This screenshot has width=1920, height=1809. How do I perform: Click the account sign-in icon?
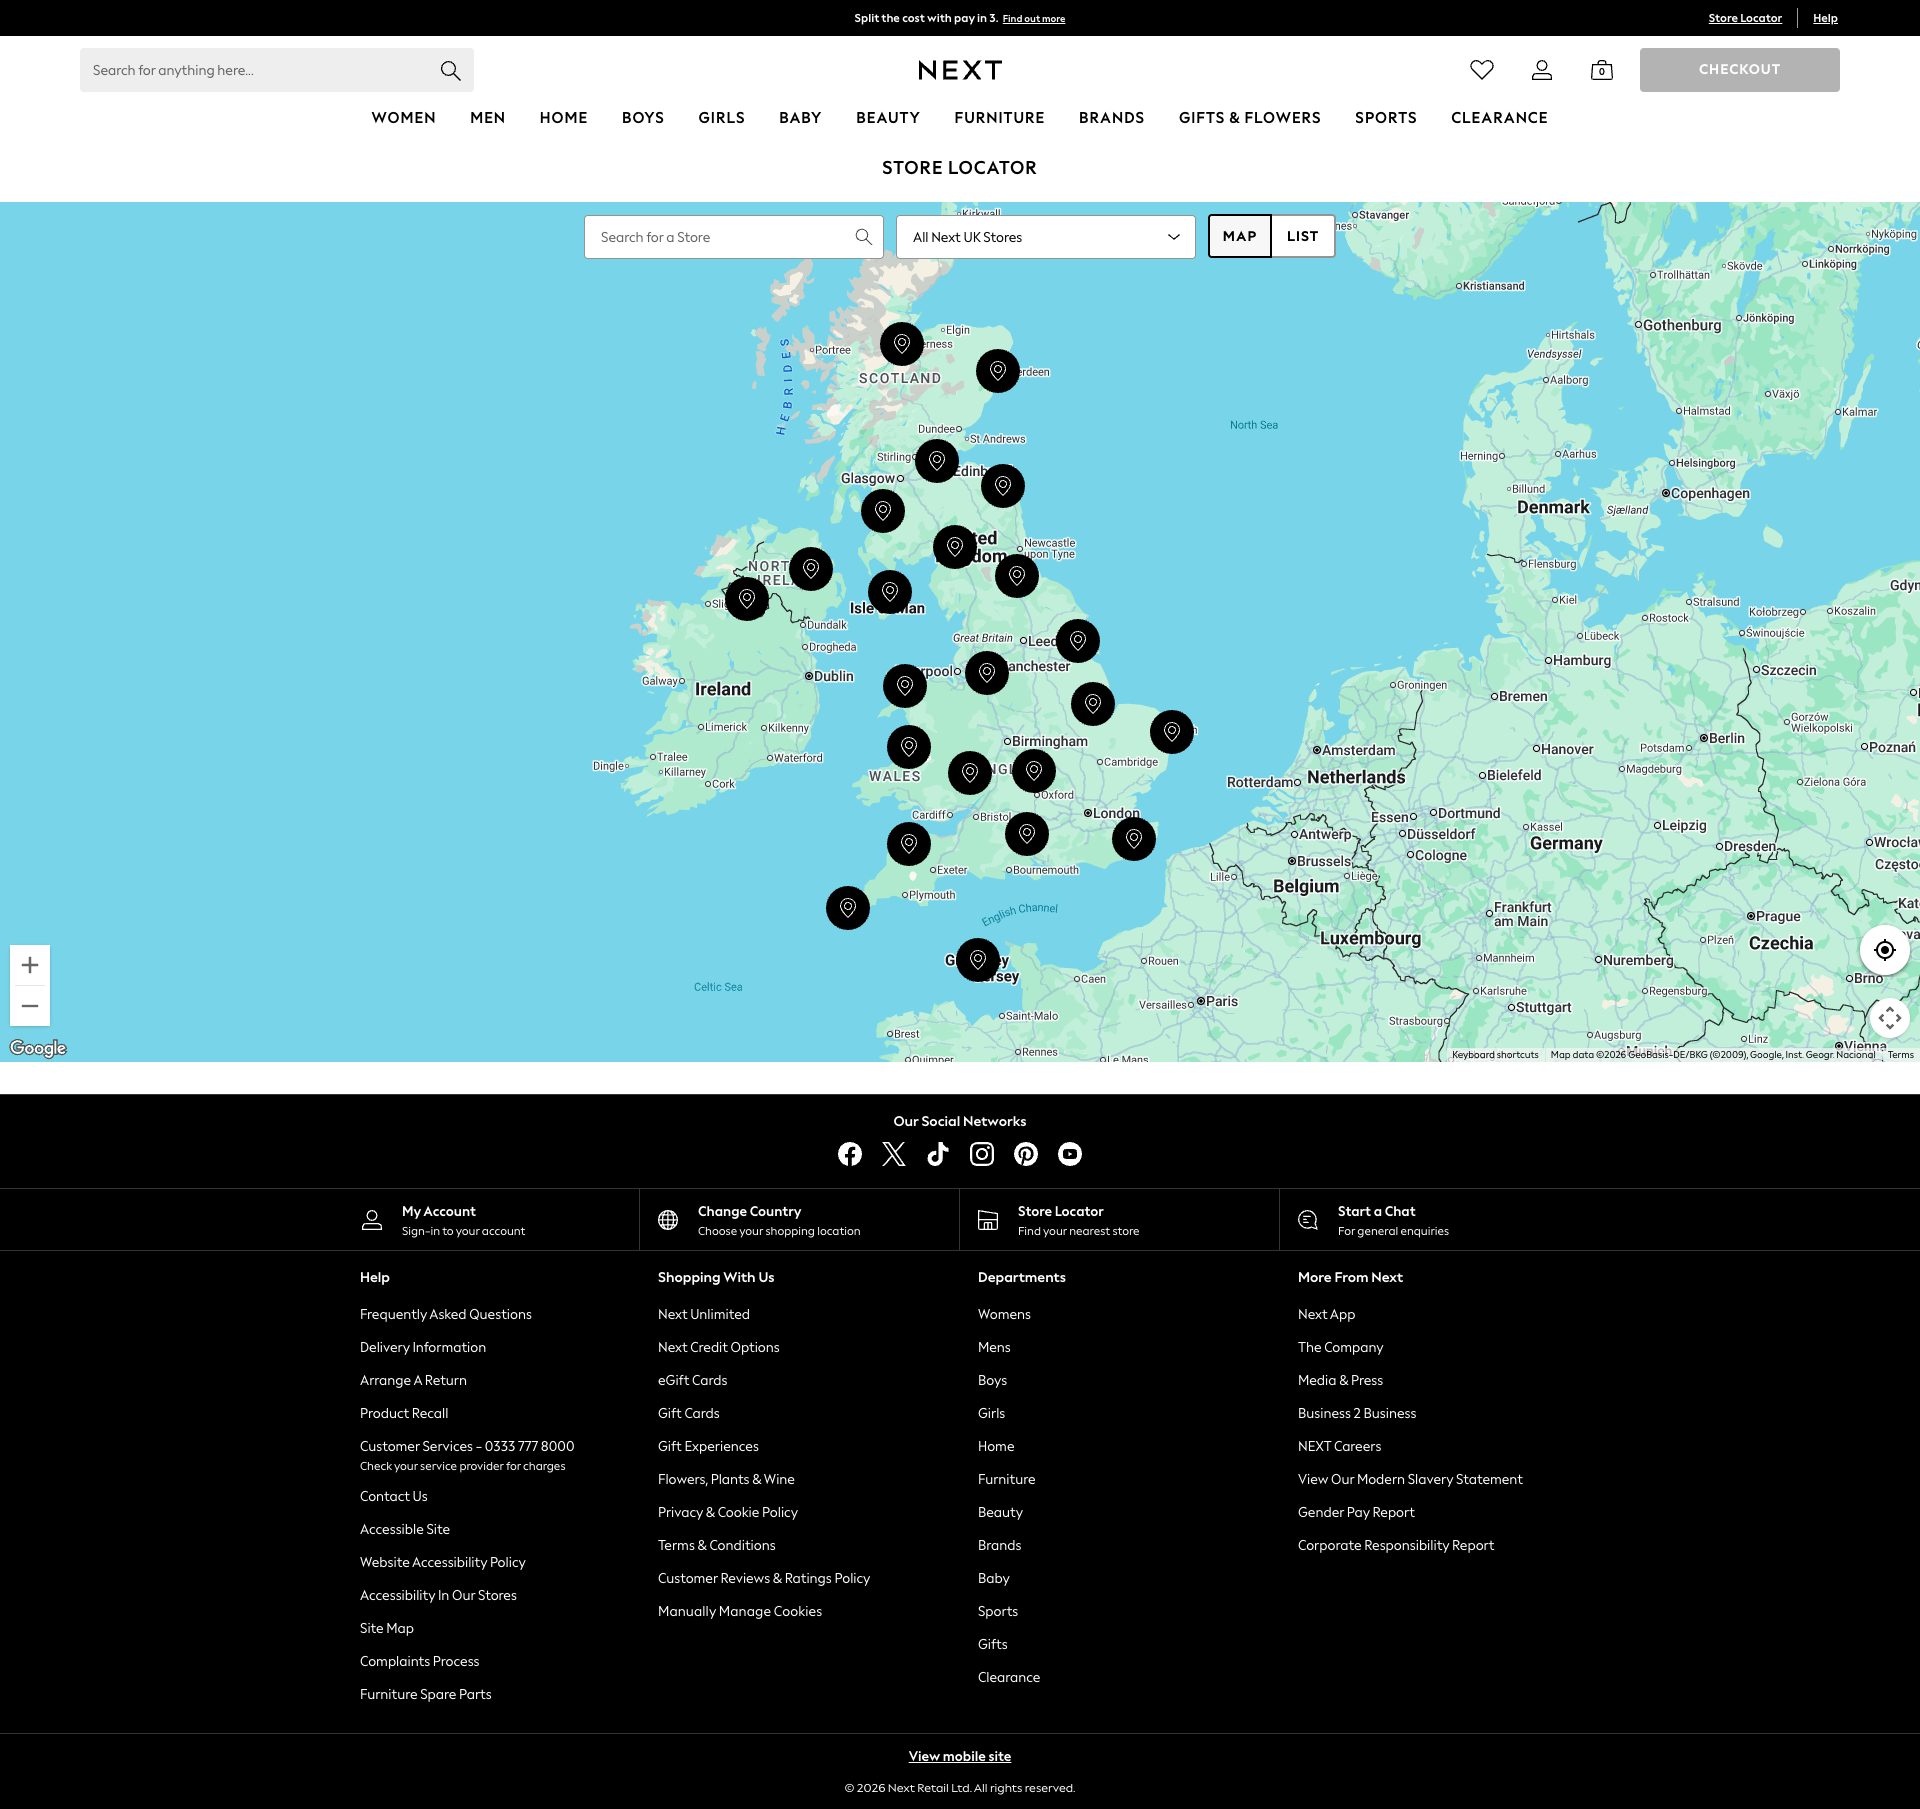coord(1541,69)
